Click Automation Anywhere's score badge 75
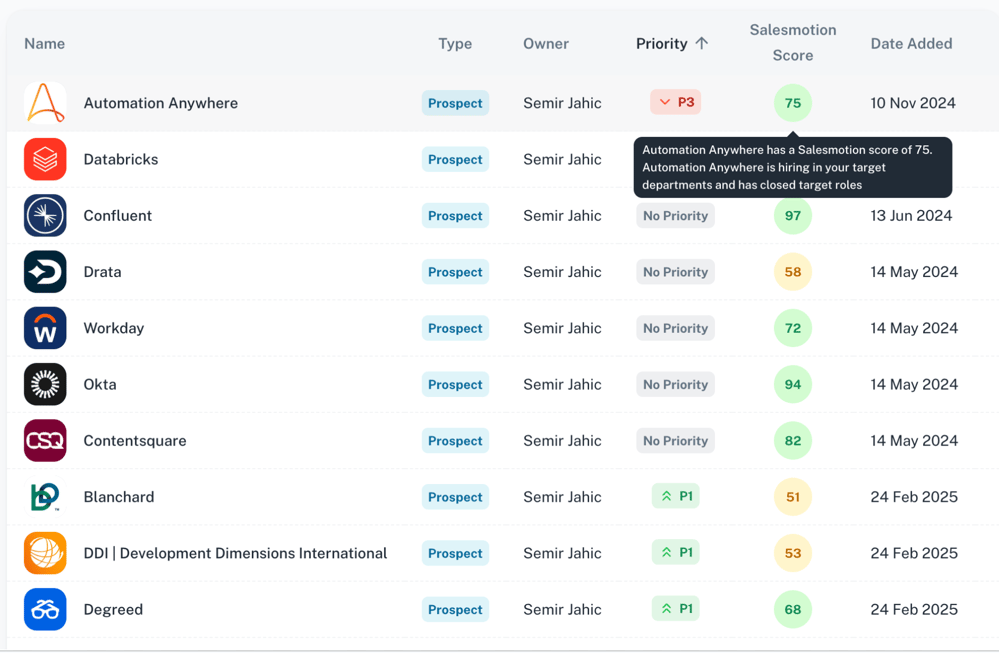Screen dimensions: 999x653 (793, 103)
